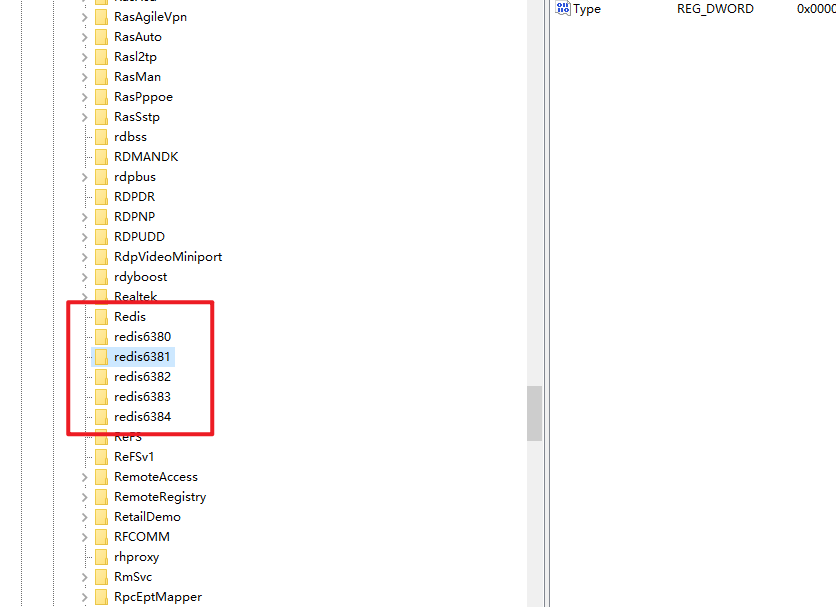Click the RasAgileVpn folder icon

tap(101, 17)
